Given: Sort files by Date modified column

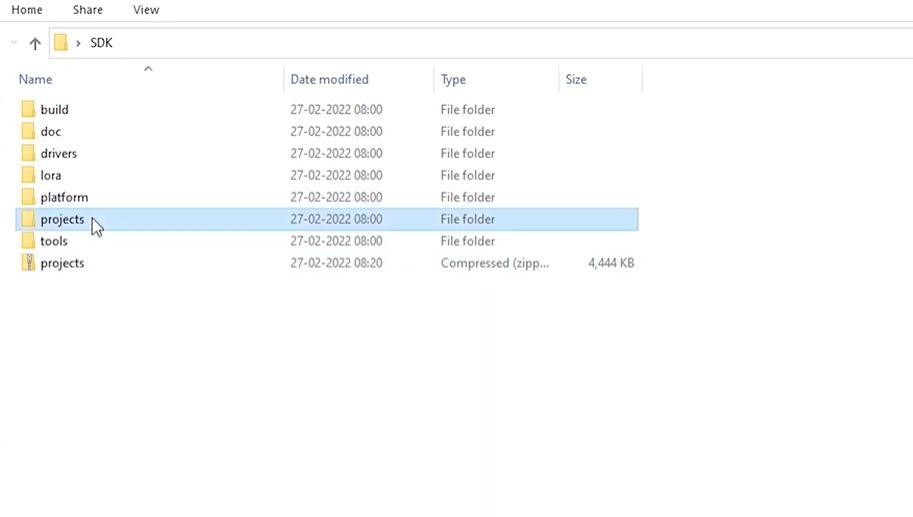Looking at the screenshot, I should [x=330, y=79].
